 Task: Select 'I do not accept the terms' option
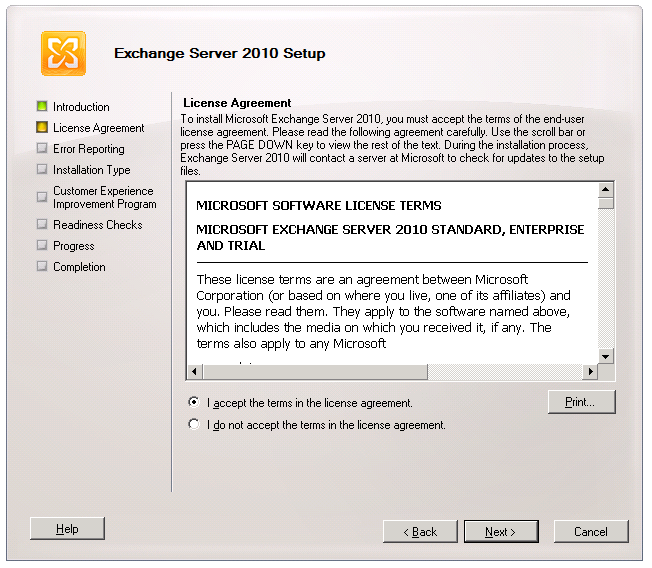coord(193,424)
